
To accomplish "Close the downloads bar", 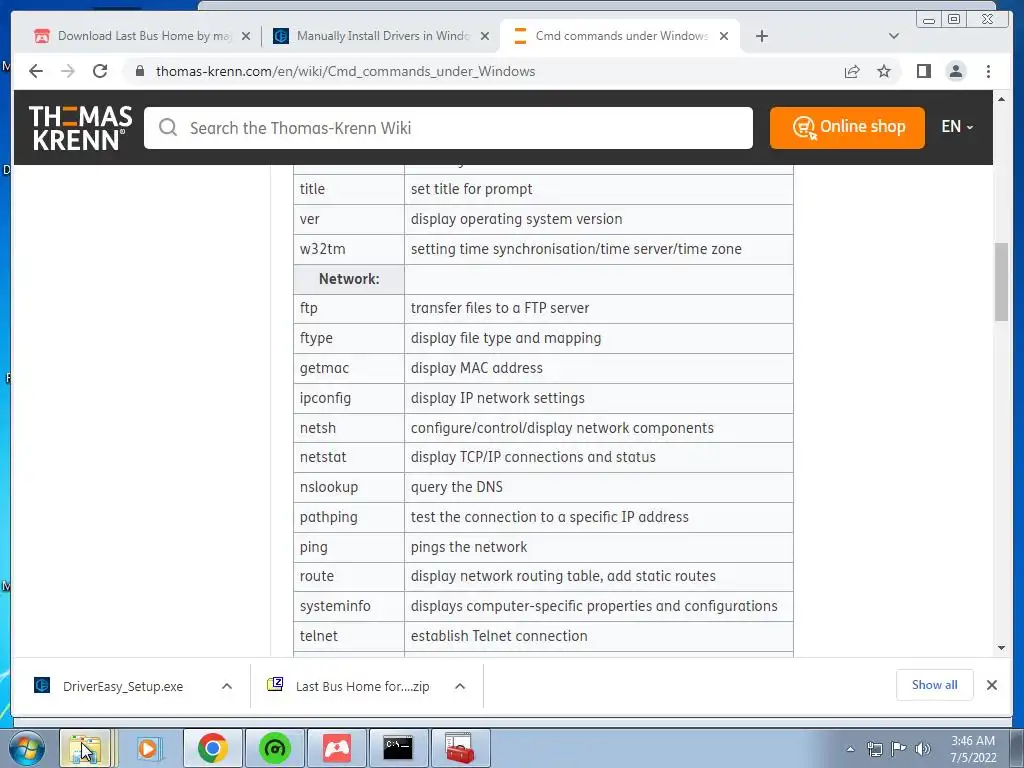I will click(991, 685).
